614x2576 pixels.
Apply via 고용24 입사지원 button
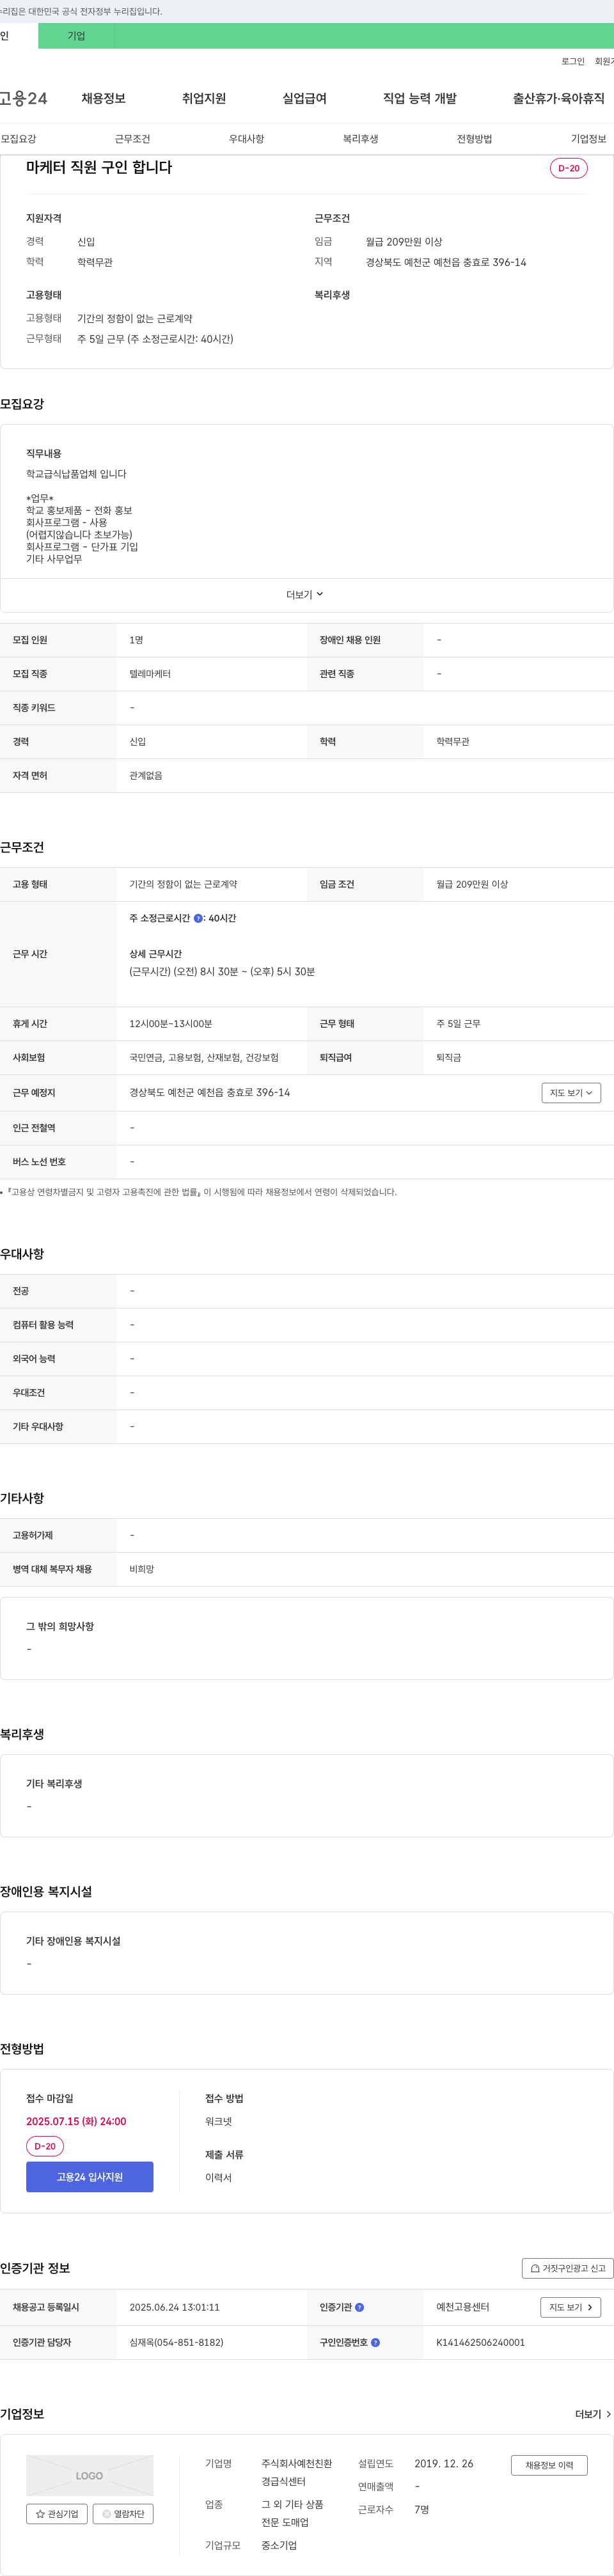click(90, 2177)
